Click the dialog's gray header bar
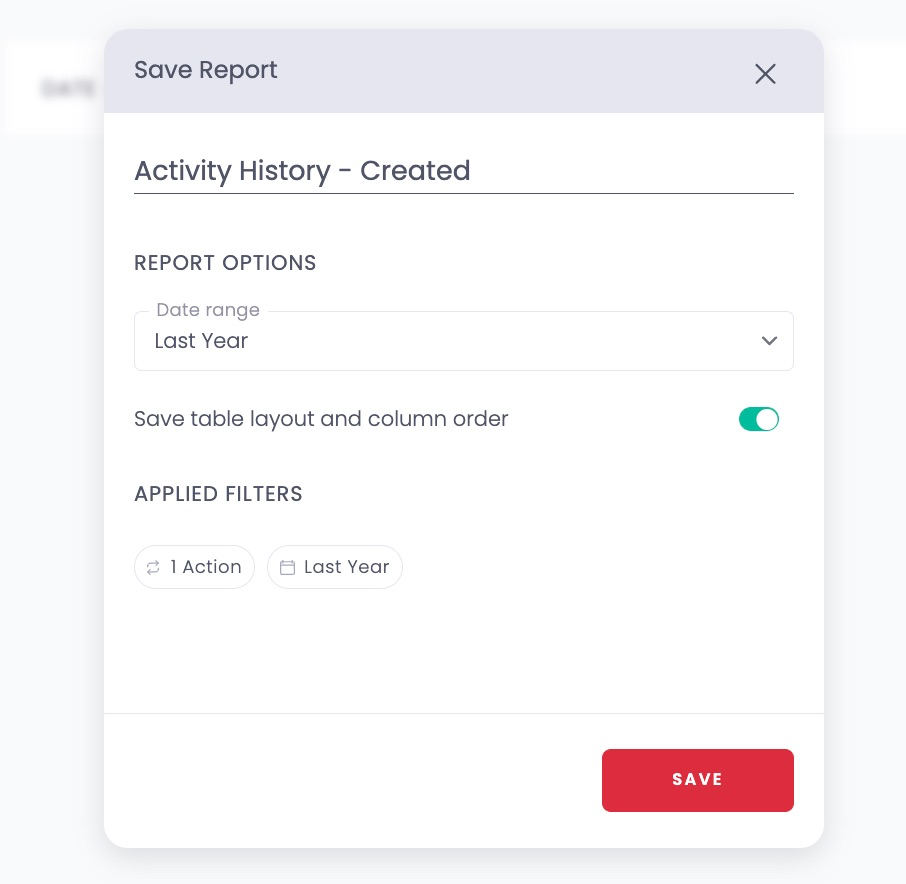 [x=463, y=71]
